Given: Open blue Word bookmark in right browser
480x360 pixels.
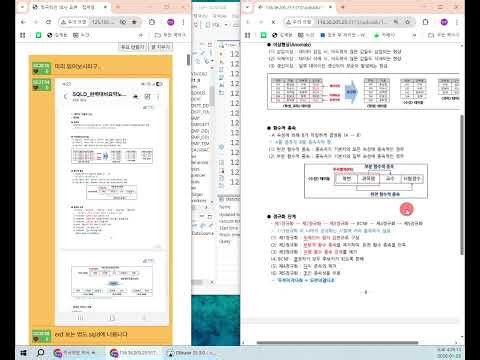Looking at the screenshot, I should [343, 35].
